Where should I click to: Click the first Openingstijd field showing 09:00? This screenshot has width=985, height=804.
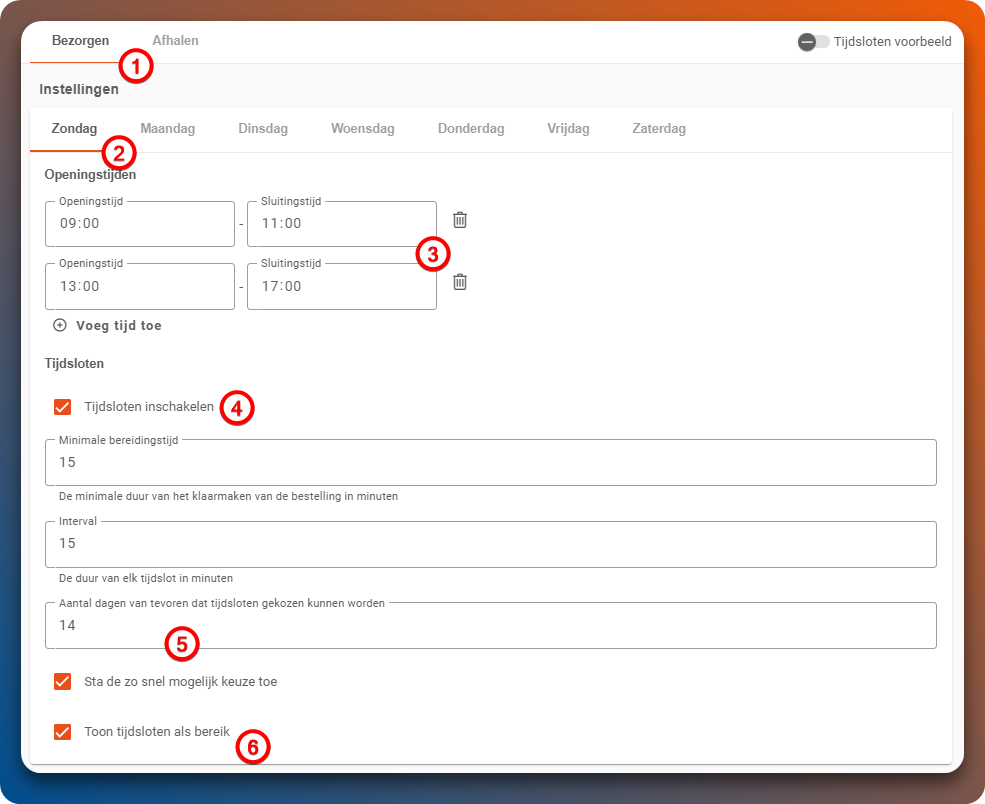139,224
